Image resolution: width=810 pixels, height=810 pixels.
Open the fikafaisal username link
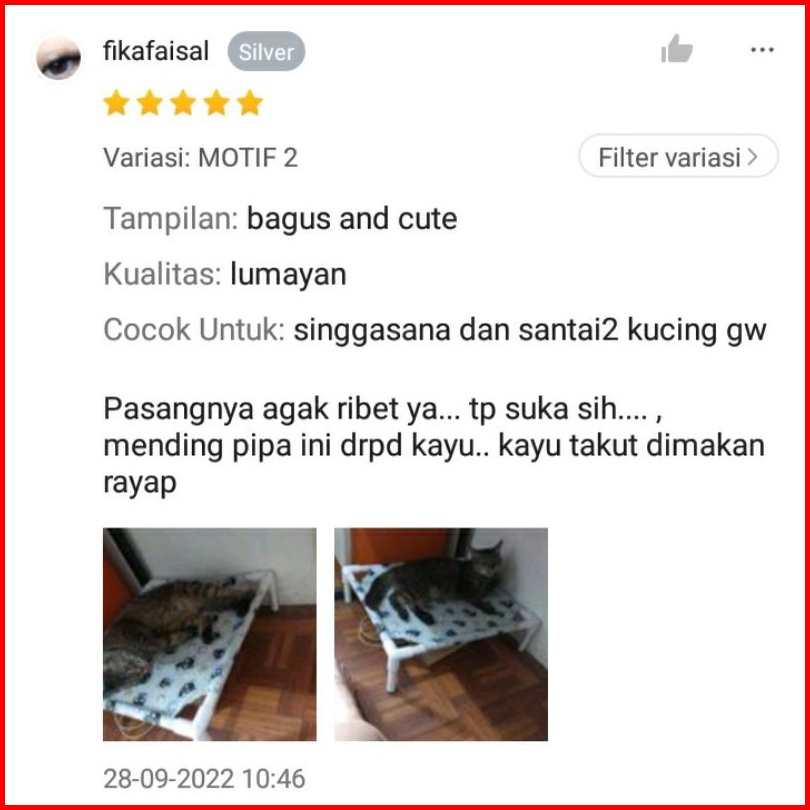pos(156,51)
